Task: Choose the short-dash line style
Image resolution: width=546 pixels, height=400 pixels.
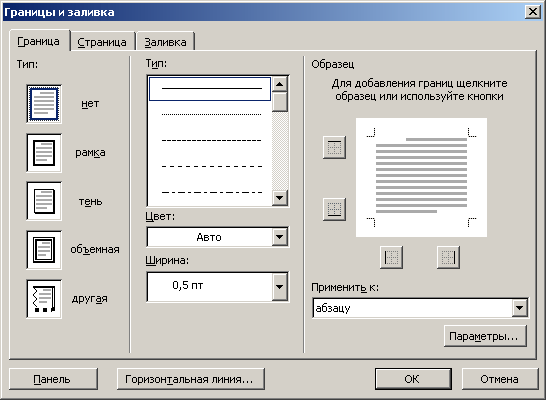Action: (210, 140)
